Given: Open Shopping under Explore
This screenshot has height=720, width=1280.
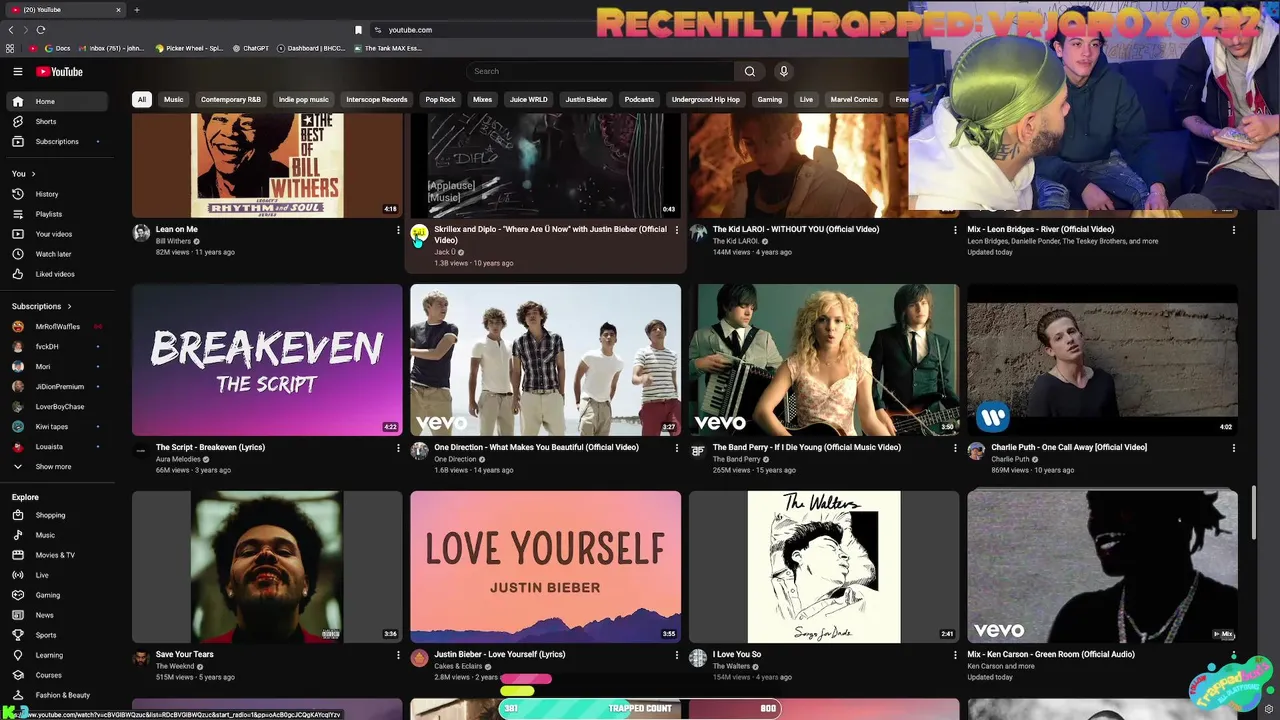Looking at the screenshot, I should (x=56, y=515).
